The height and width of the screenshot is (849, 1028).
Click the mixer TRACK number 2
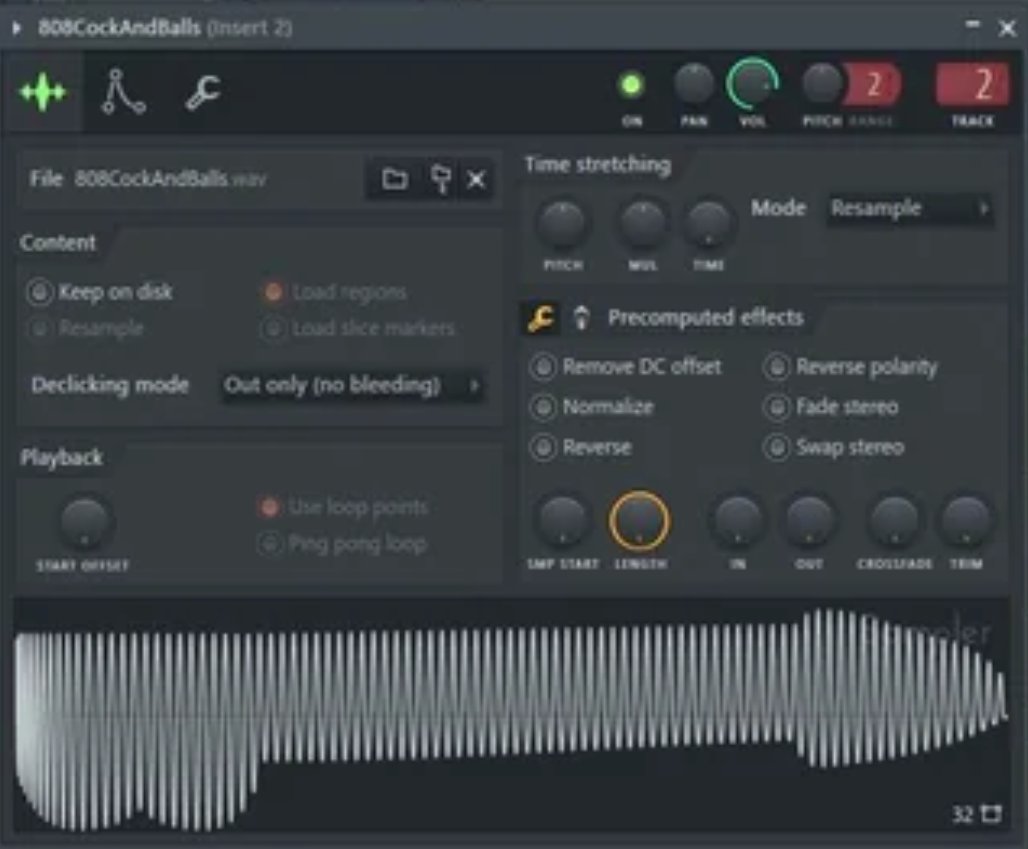click(x=973, y=84)
